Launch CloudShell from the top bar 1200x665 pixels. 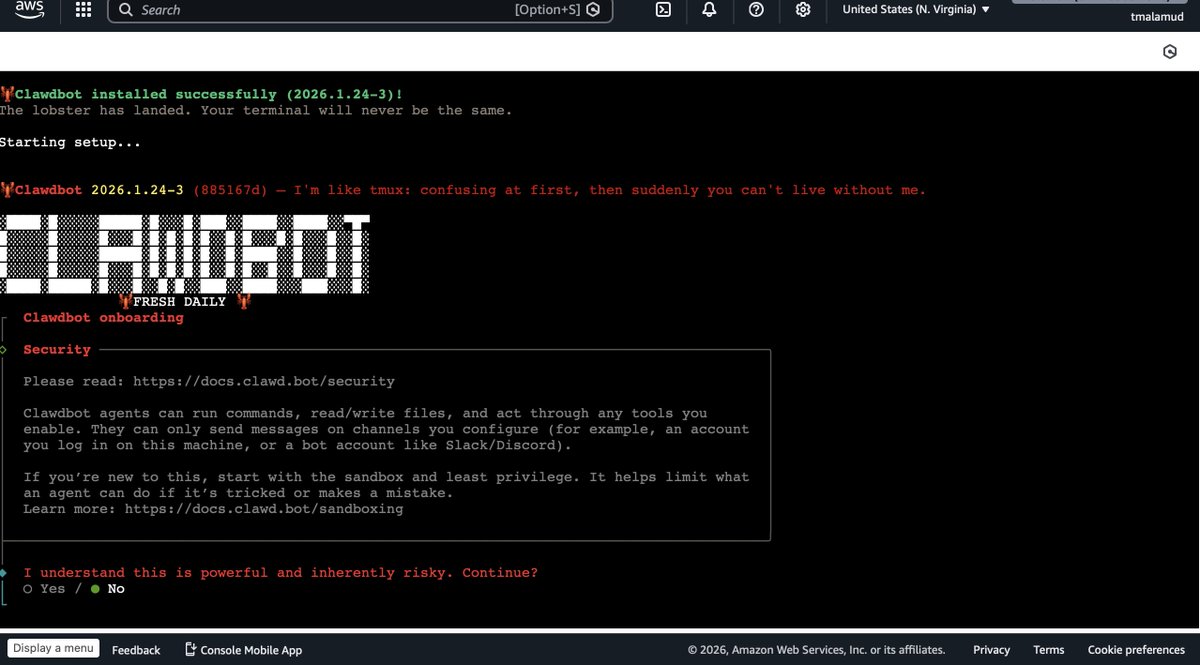tap(663, 9)
